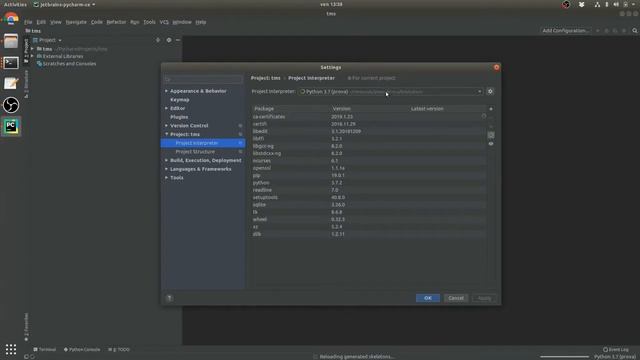Image resolution: width=640 pixels, height=360 pixels.
Task: Open the Event Log
Action: click(x=616, y=349)
